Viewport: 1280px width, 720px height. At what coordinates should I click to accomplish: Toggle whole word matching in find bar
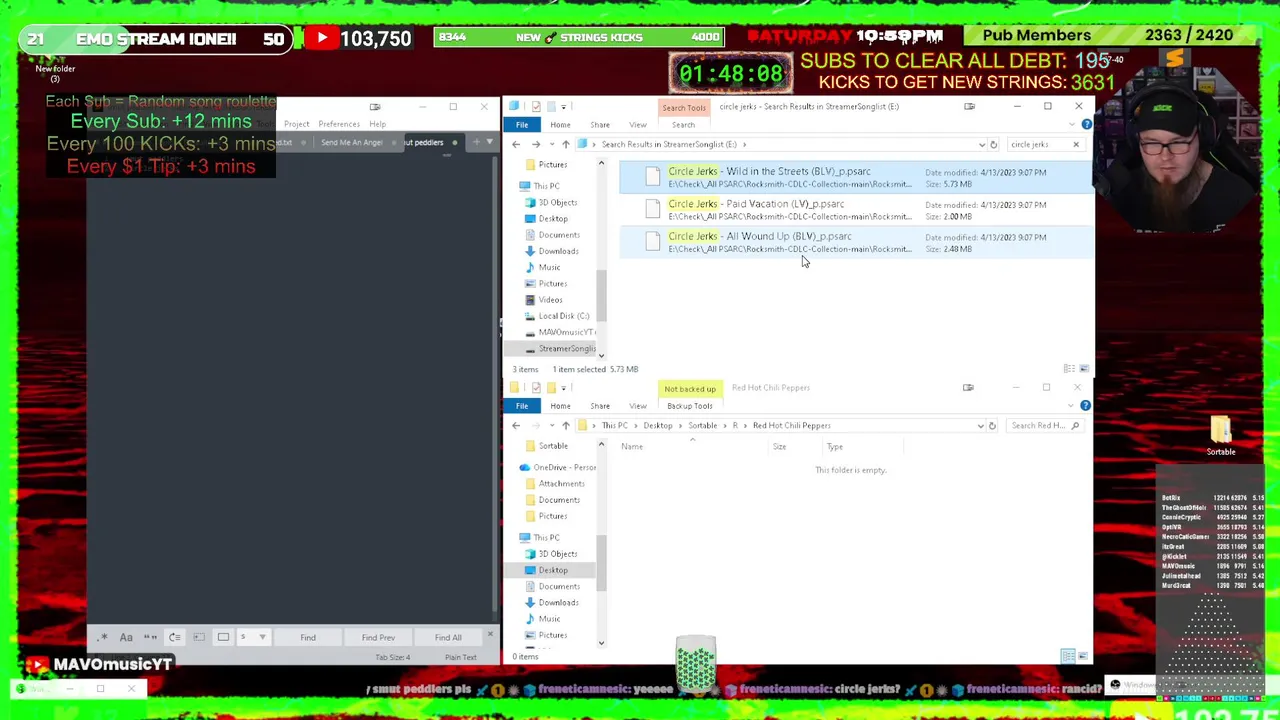150,637
